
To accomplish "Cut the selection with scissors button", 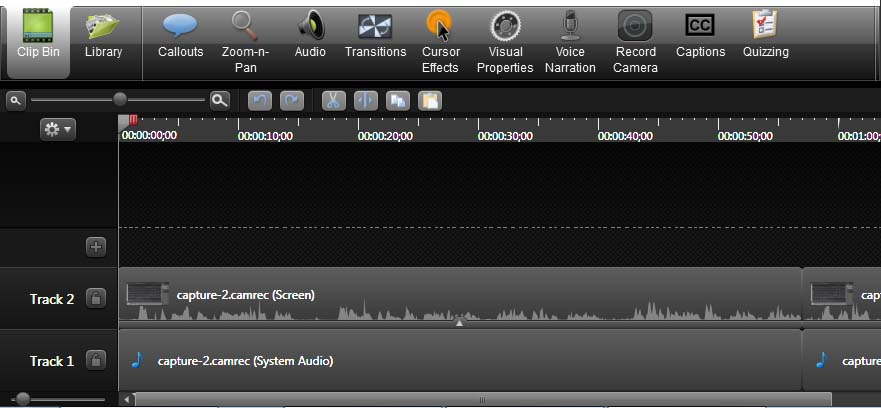I will point(333,100).
